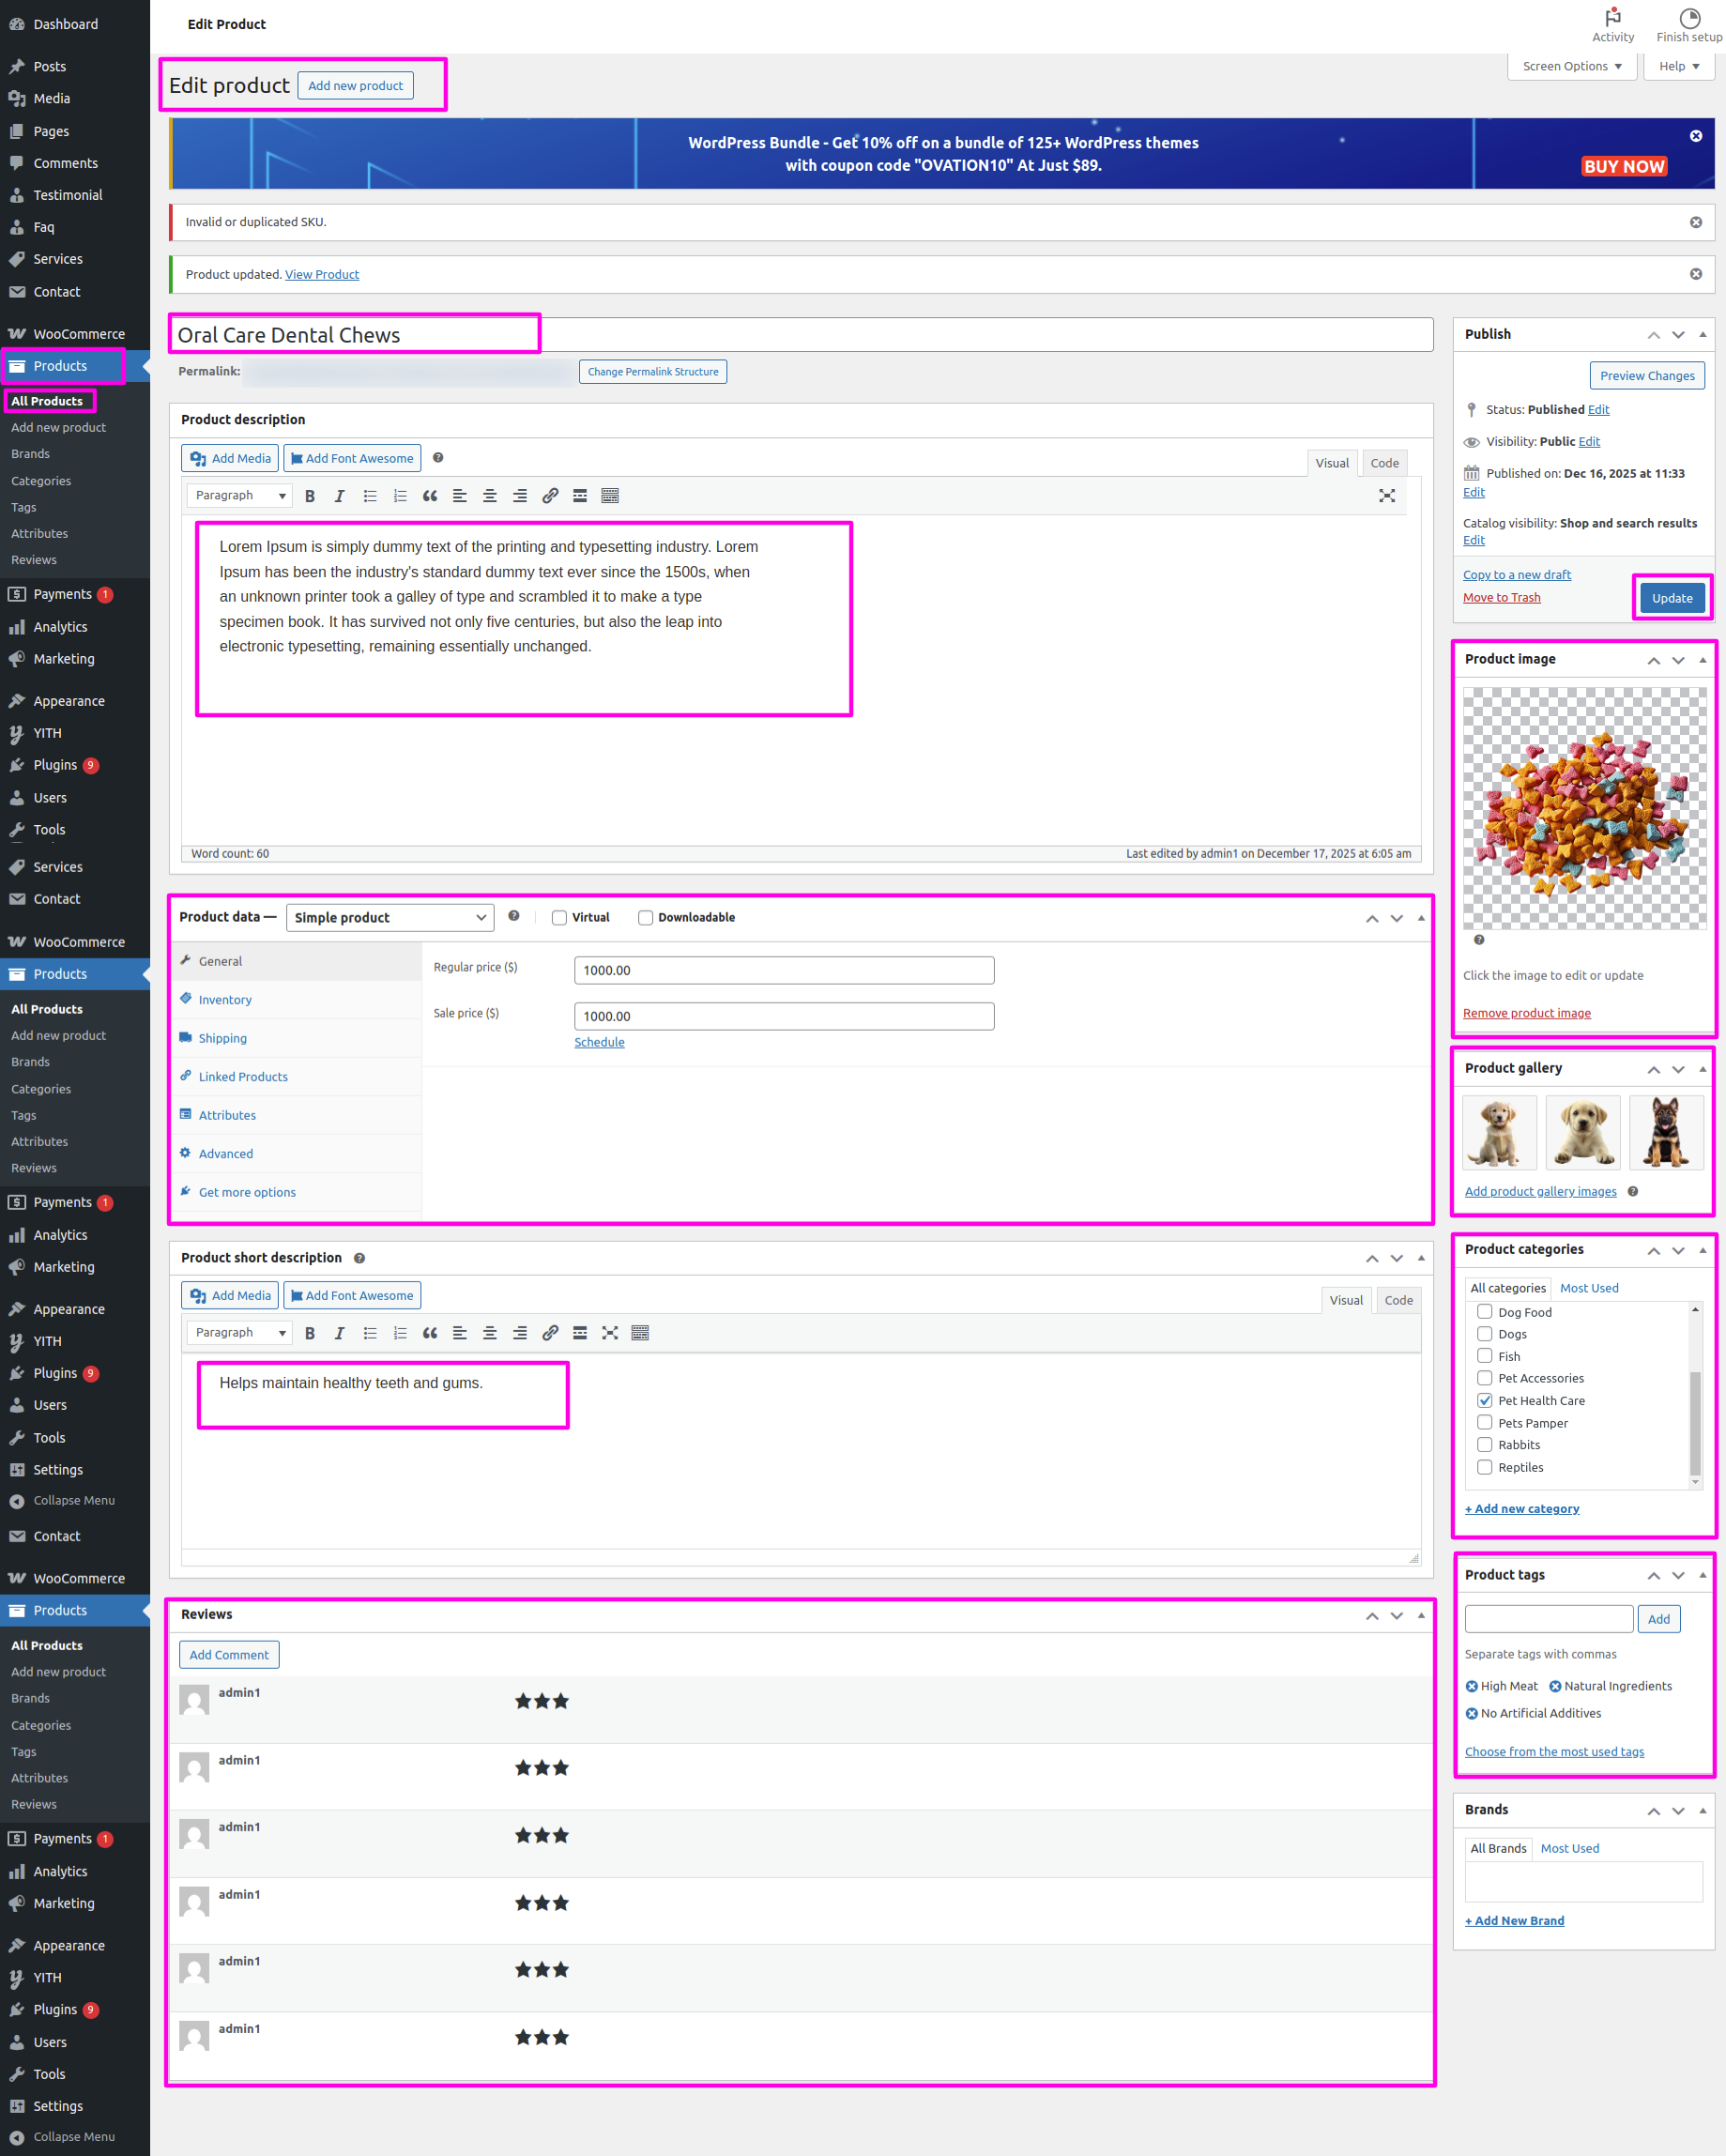Click Bold icon in product description toolbar
The width and height of the screenshot is (1726, 2156).
[310, 496]
